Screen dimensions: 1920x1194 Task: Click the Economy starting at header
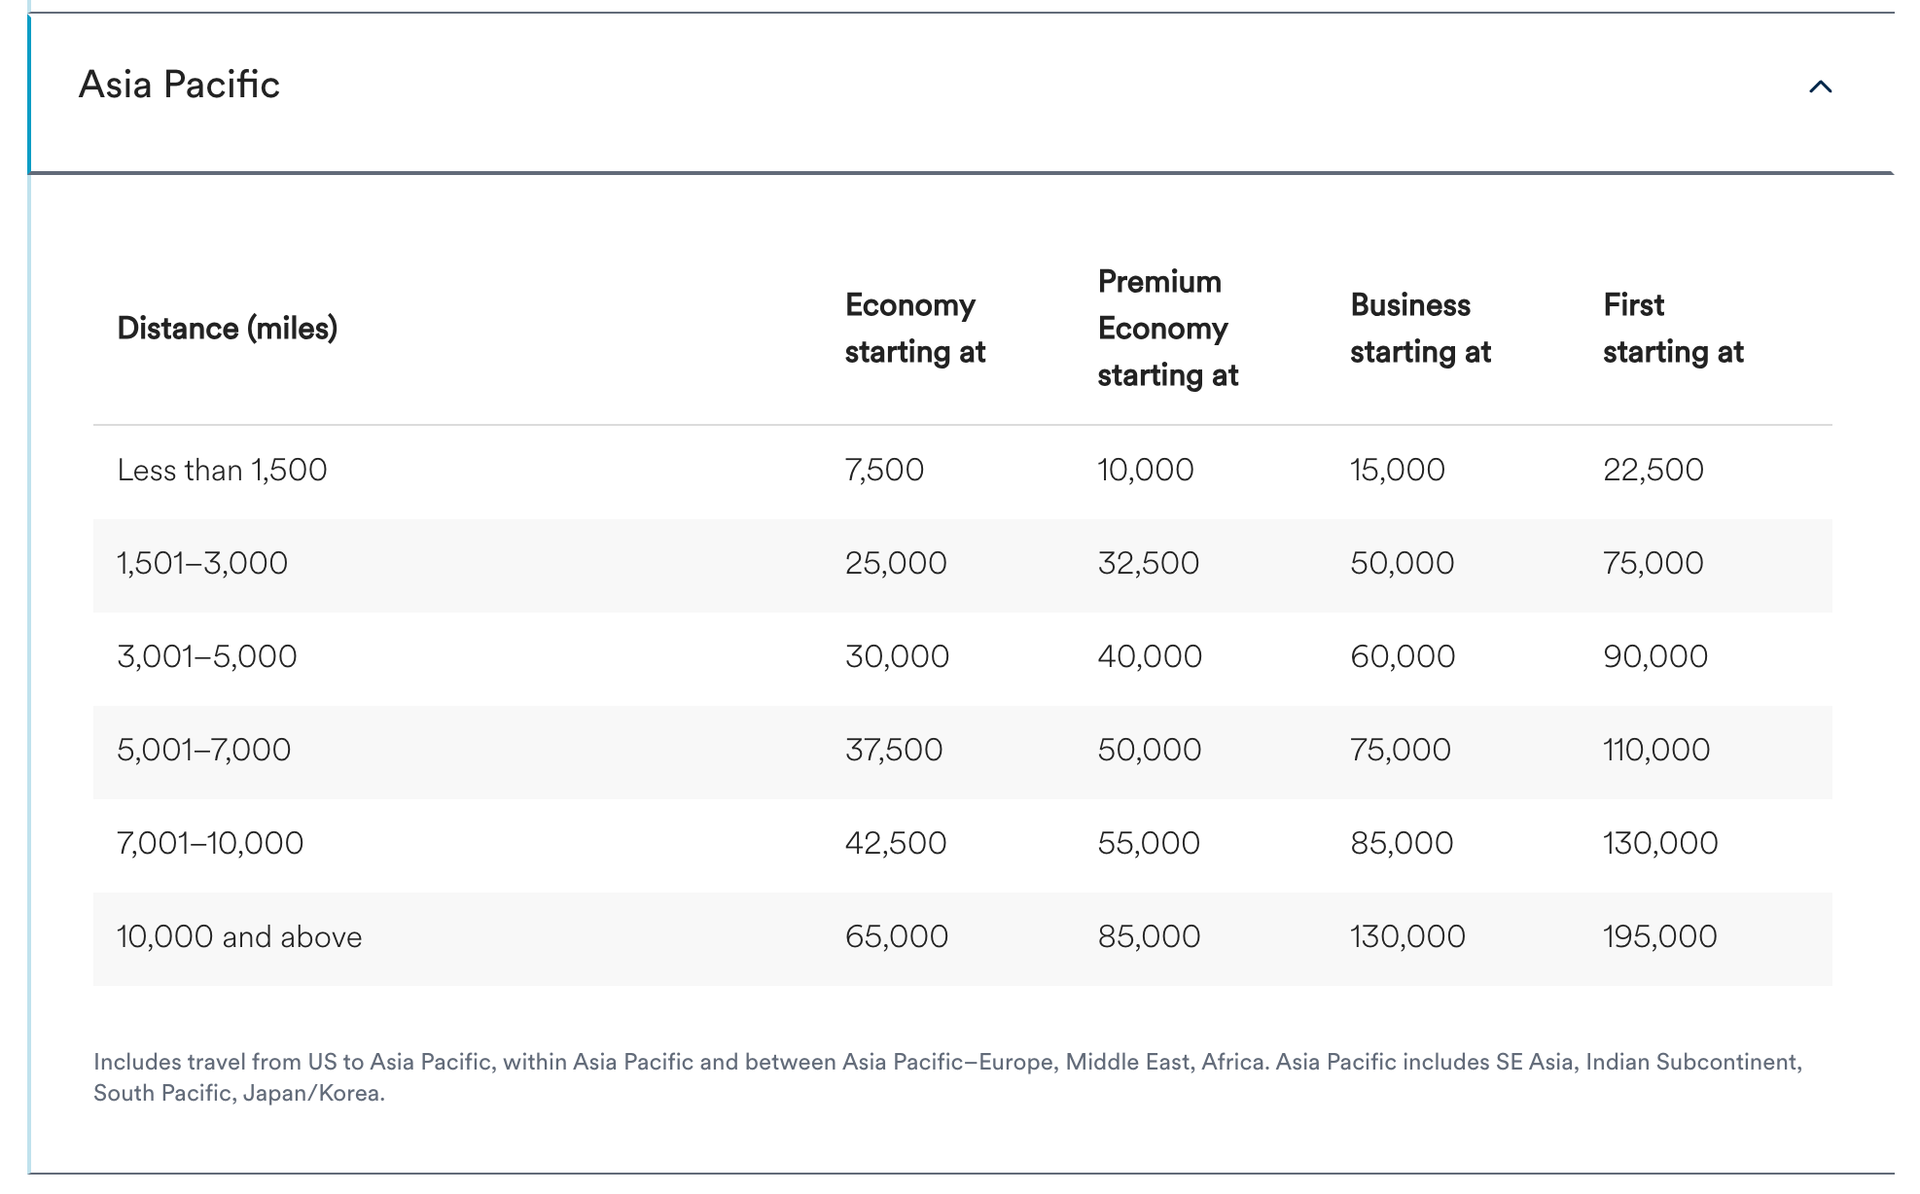[x=914, y=328]
